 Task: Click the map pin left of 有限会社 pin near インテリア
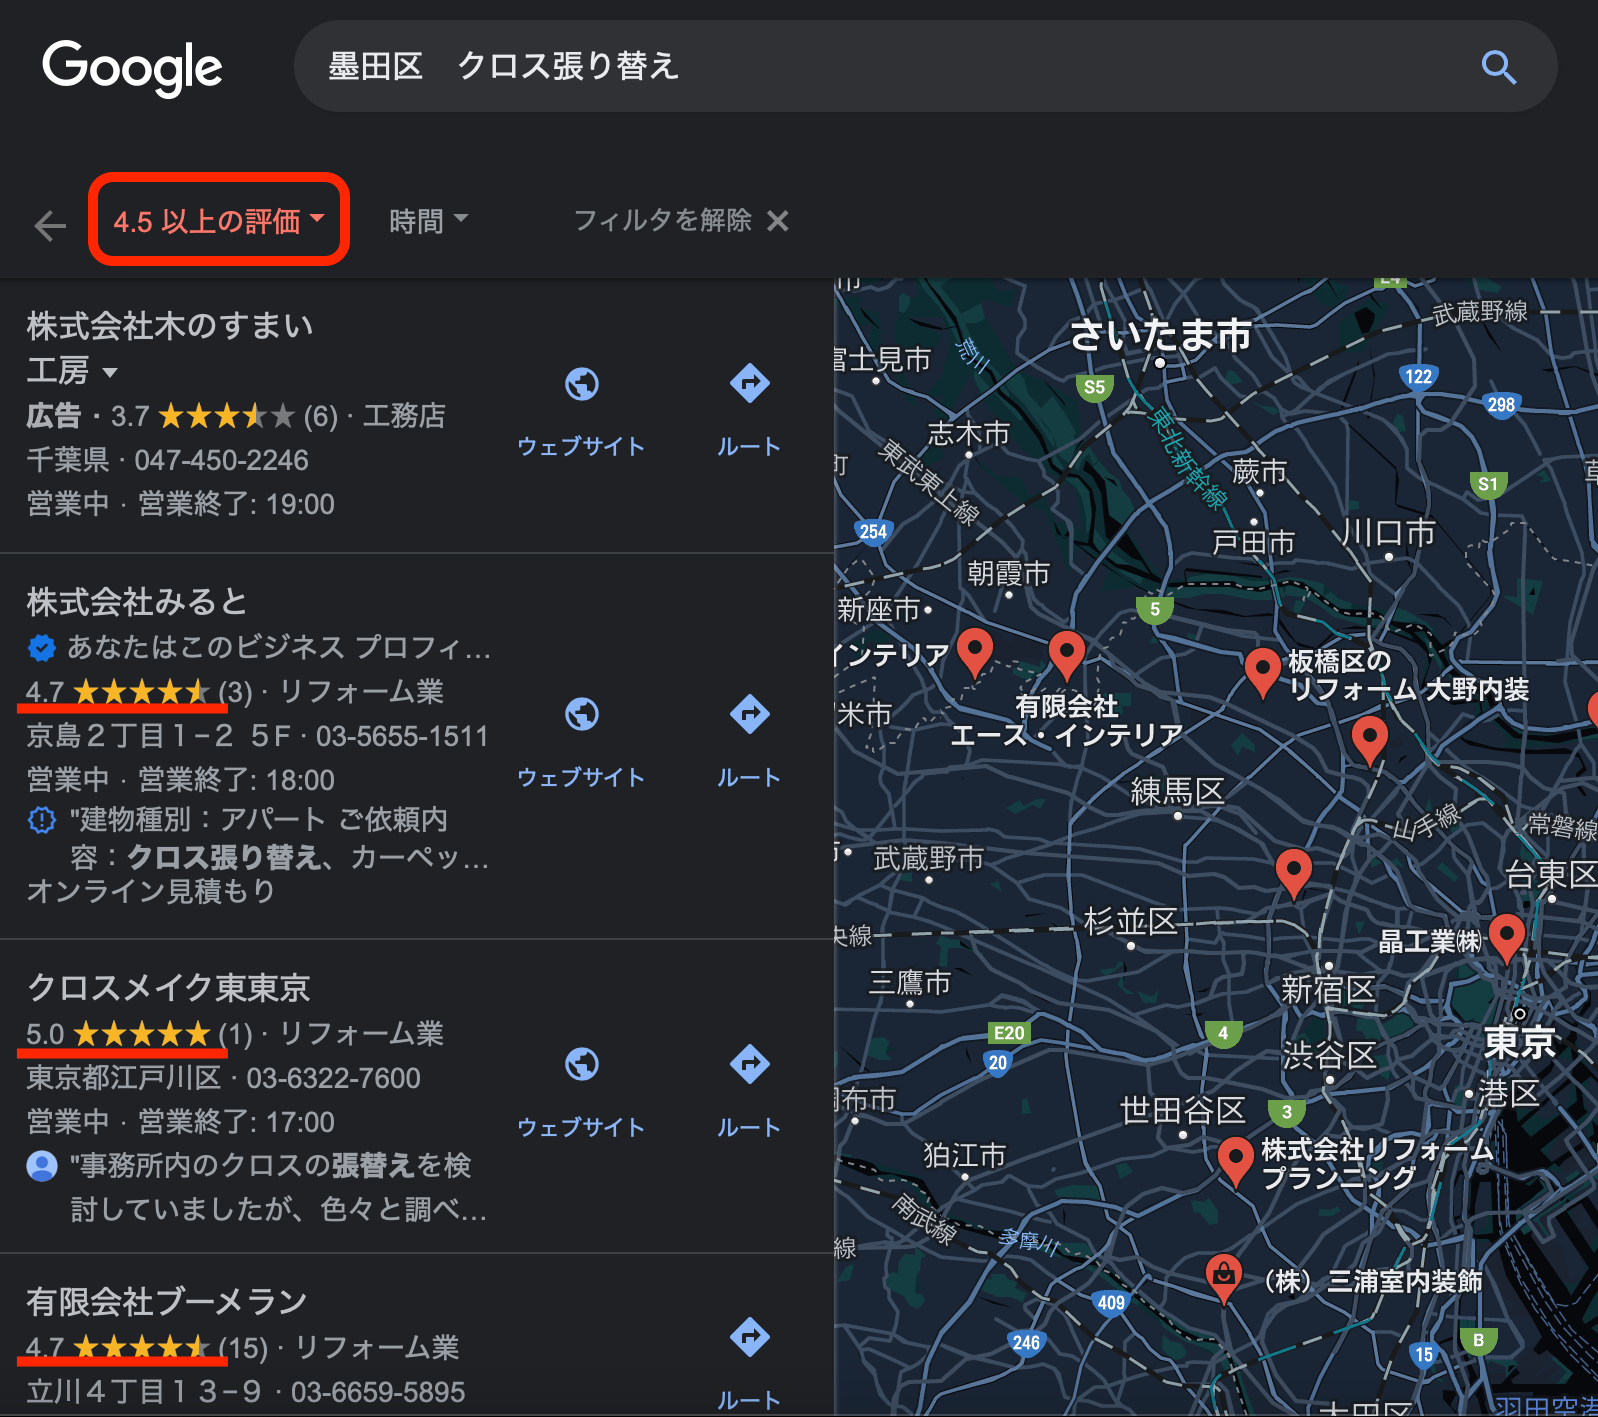pyautogui.click(x=974, y=653)
